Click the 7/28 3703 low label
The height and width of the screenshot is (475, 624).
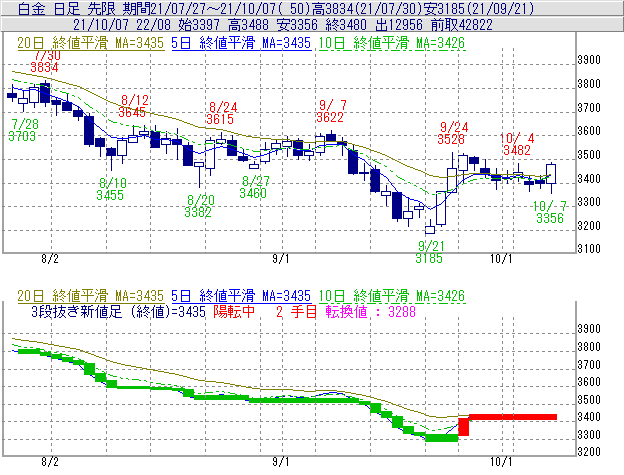click(23, 130)
